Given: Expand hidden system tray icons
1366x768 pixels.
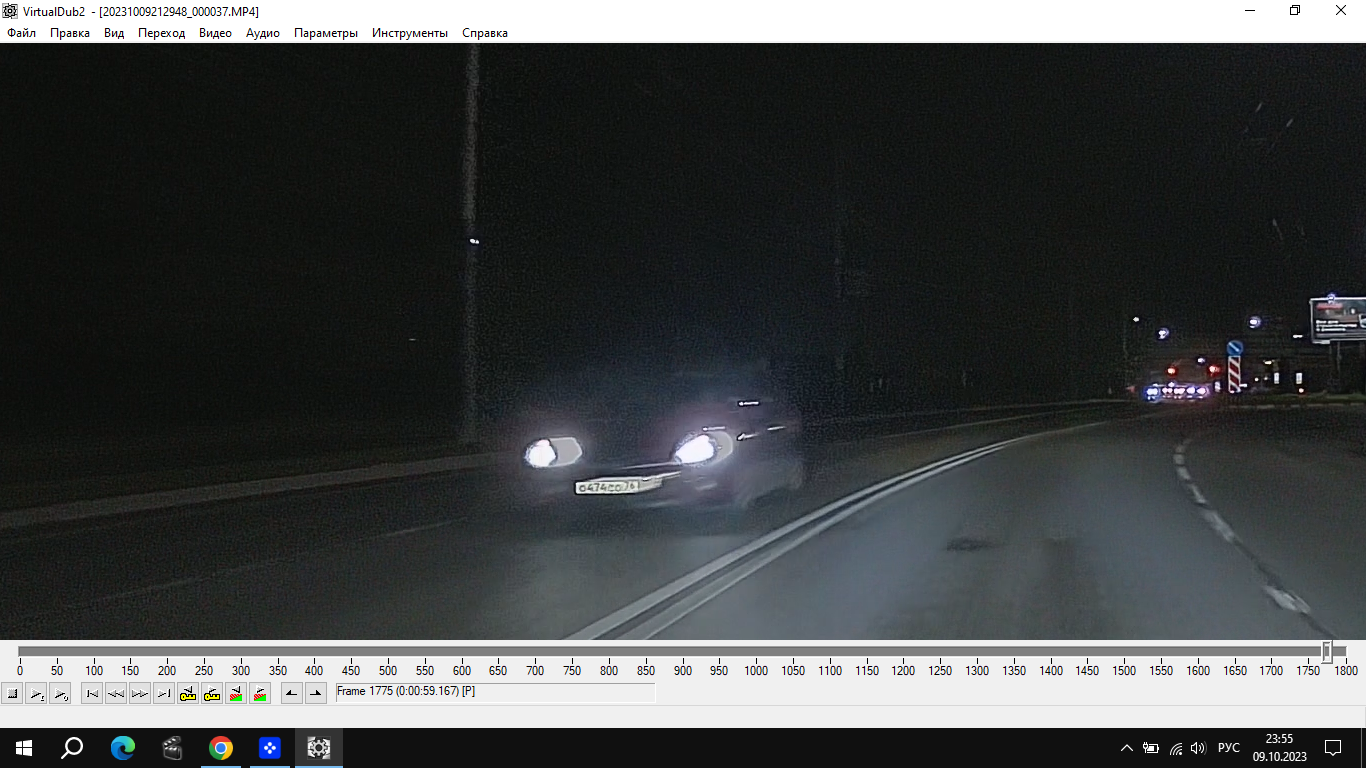Looking at the screenshot, I should coord(1127,748).
